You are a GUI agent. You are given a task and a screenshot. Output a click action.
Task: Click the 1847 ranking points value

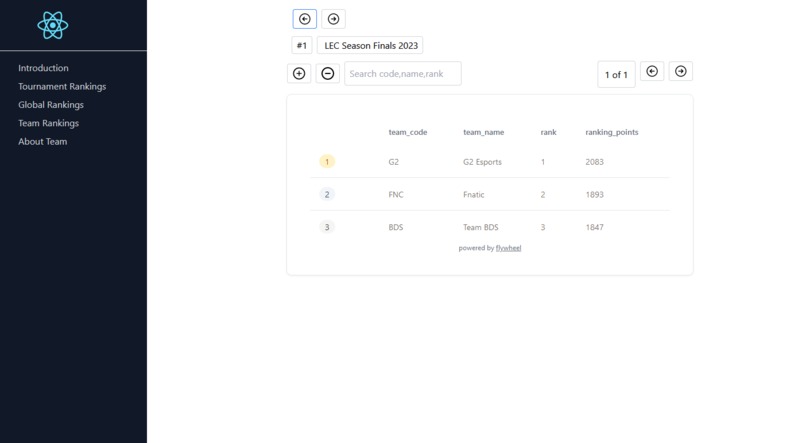[594, 227]
